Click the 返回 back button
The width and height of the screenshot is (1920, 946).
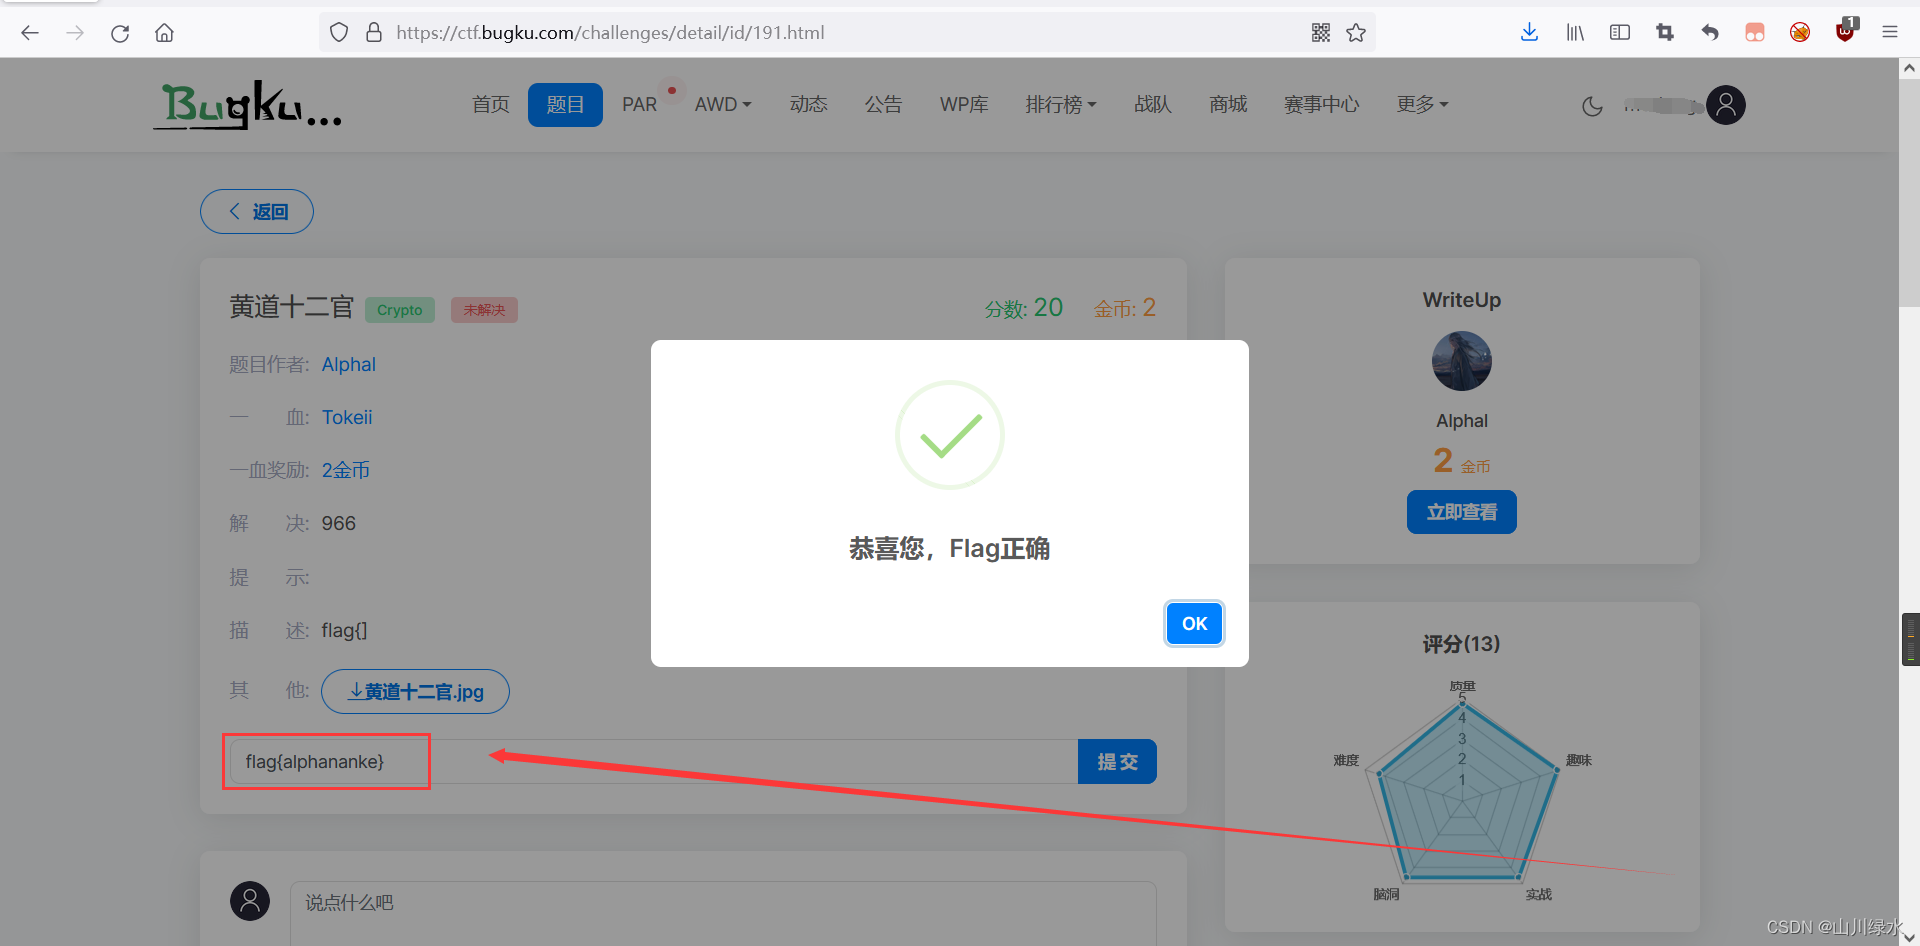tap(257, 212)
